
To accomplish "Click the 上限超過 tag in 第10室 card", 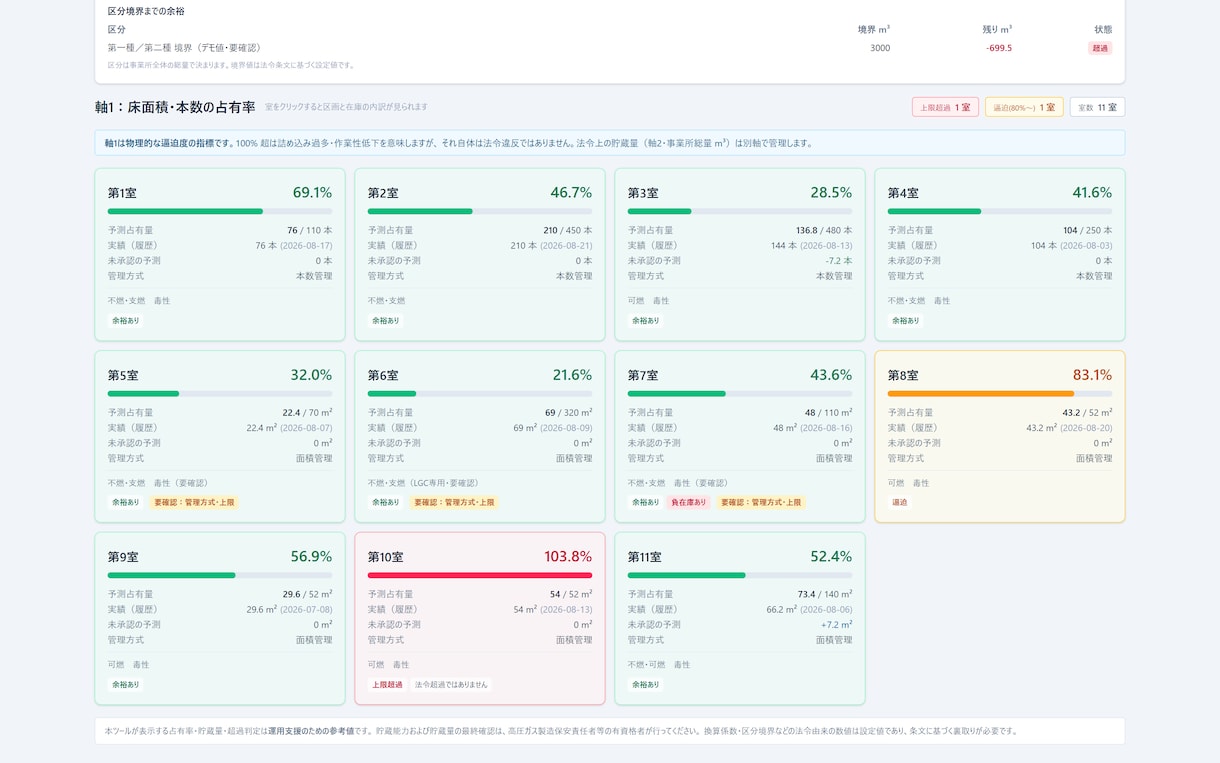I will (387, 684).
